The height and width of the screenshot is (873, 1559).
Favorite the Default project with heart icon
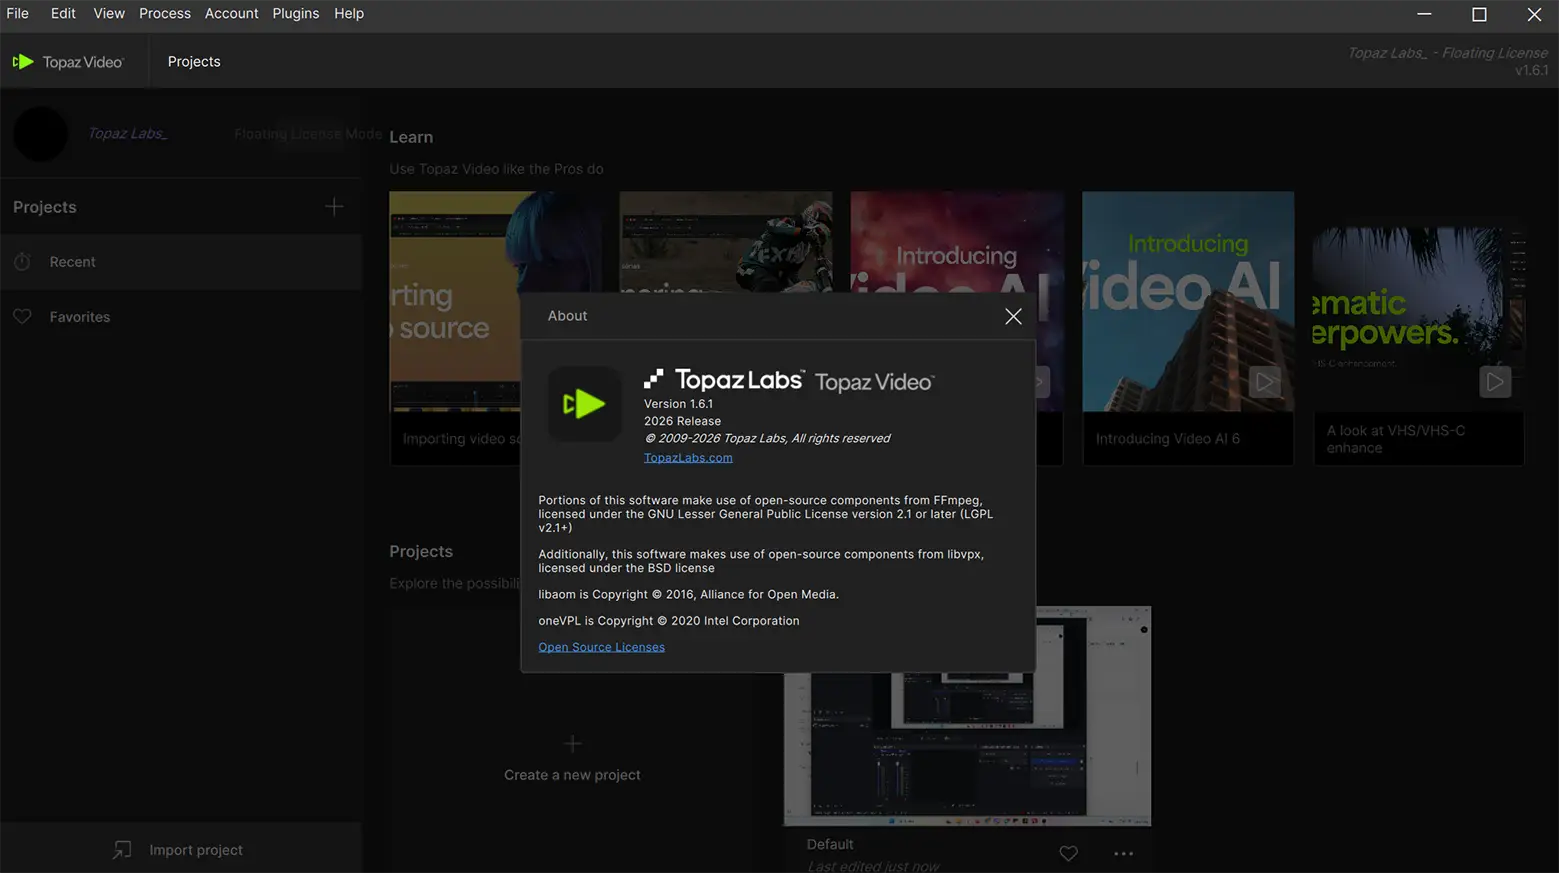coord(1069,854)
